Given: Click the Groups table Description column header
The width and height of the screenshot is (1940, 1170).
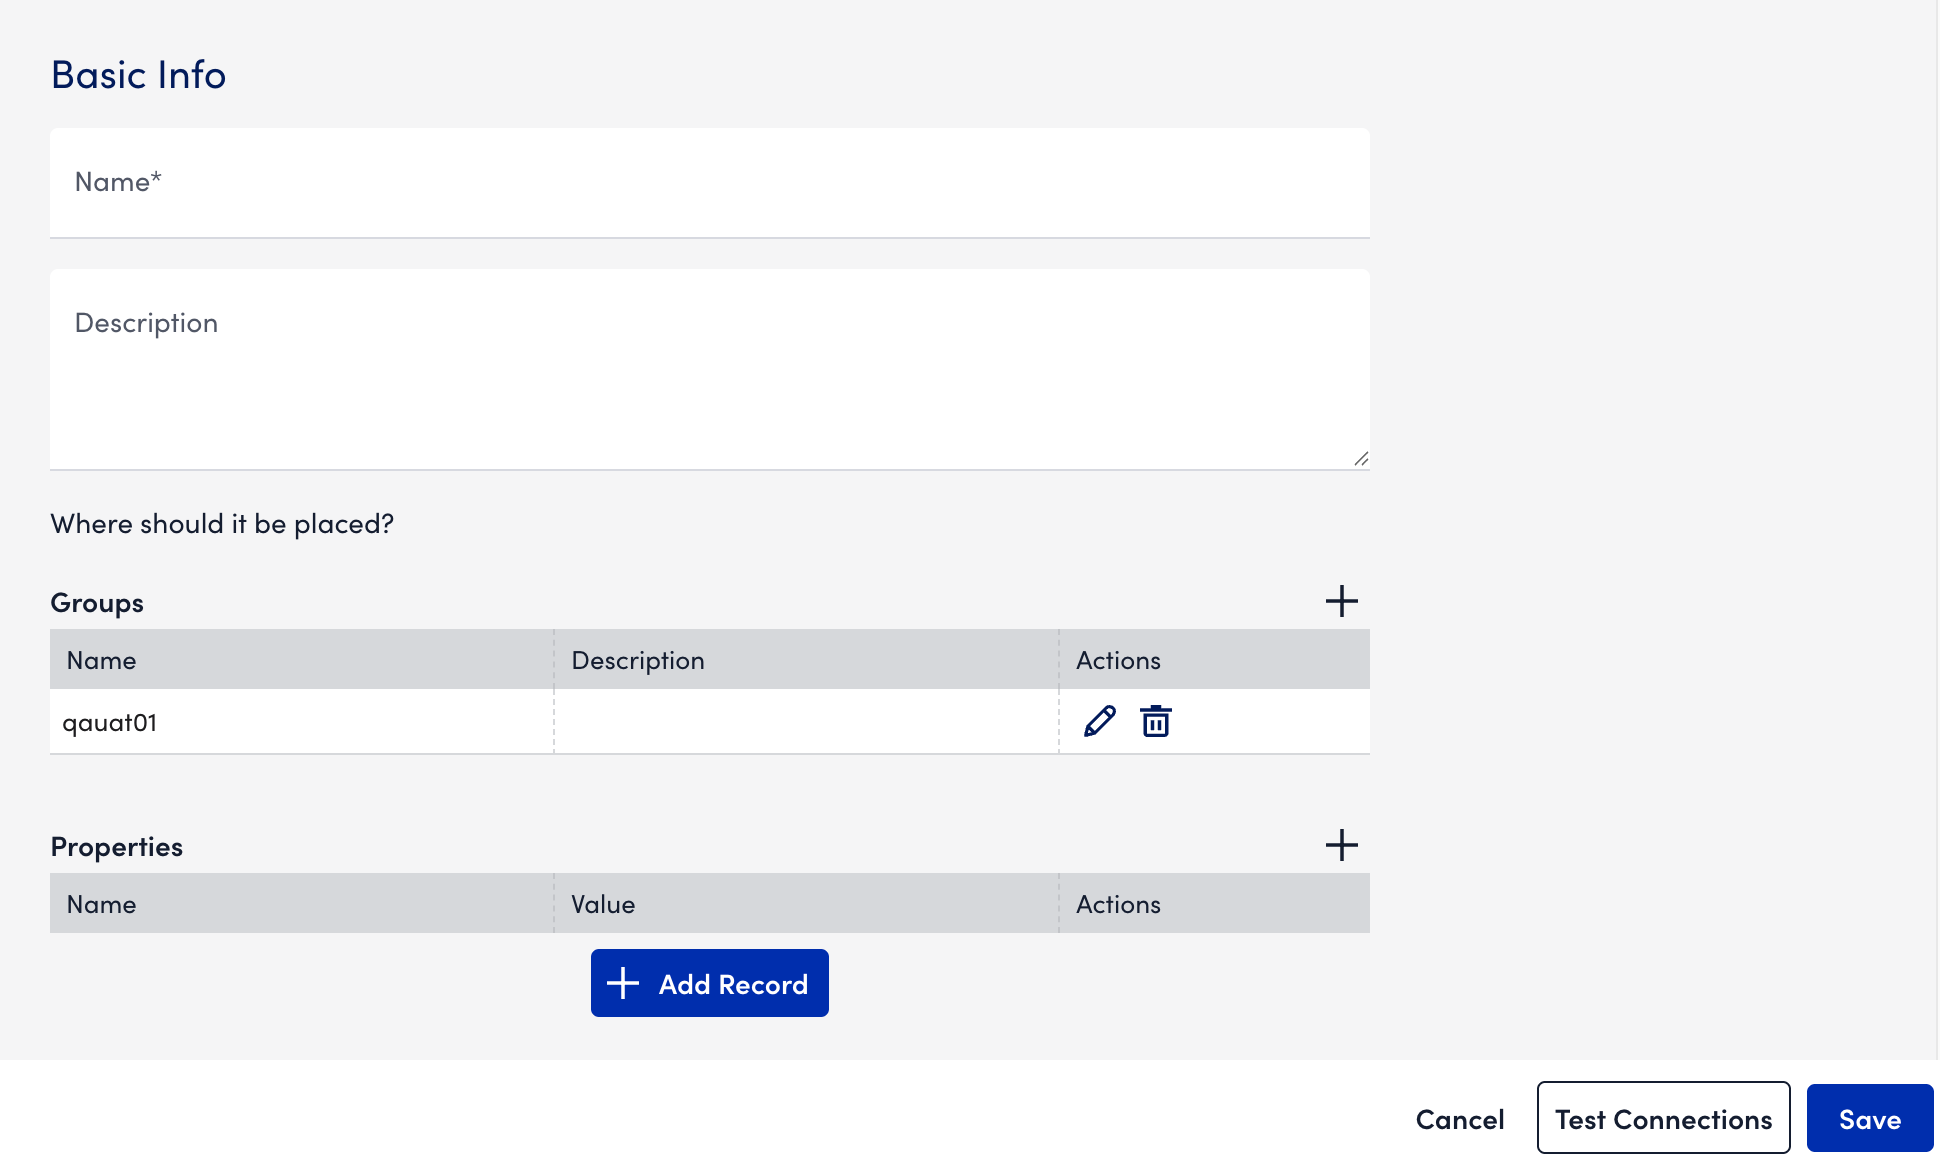Looking at the screenshot, I should [806, 660].
